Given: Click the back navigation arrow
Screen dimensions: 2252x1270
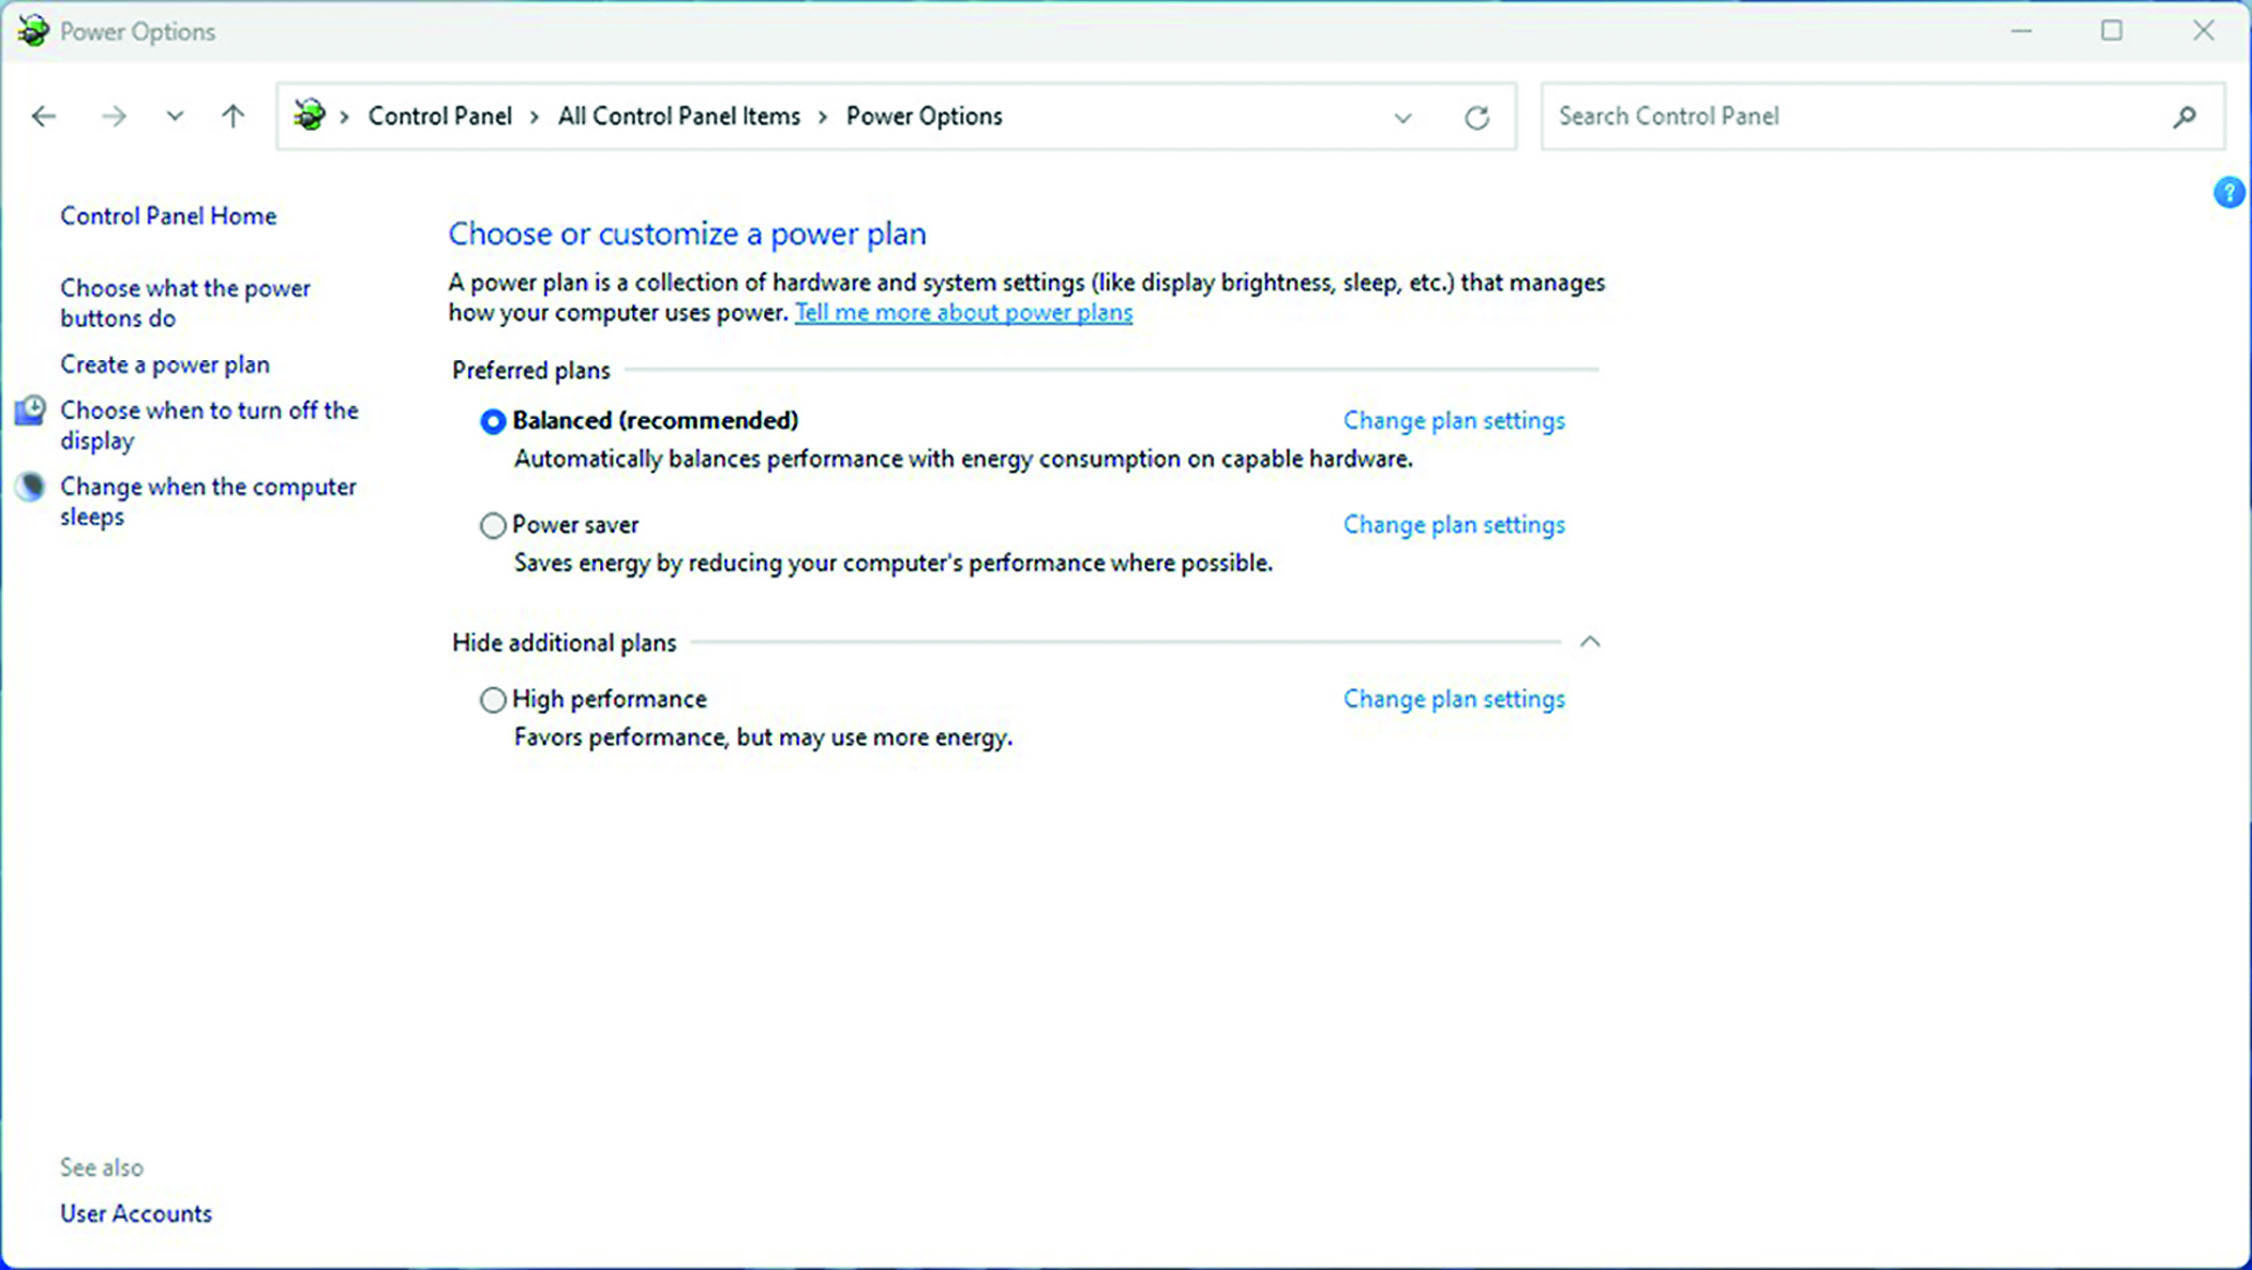Looking at the screenshot, I should [43, 116].
